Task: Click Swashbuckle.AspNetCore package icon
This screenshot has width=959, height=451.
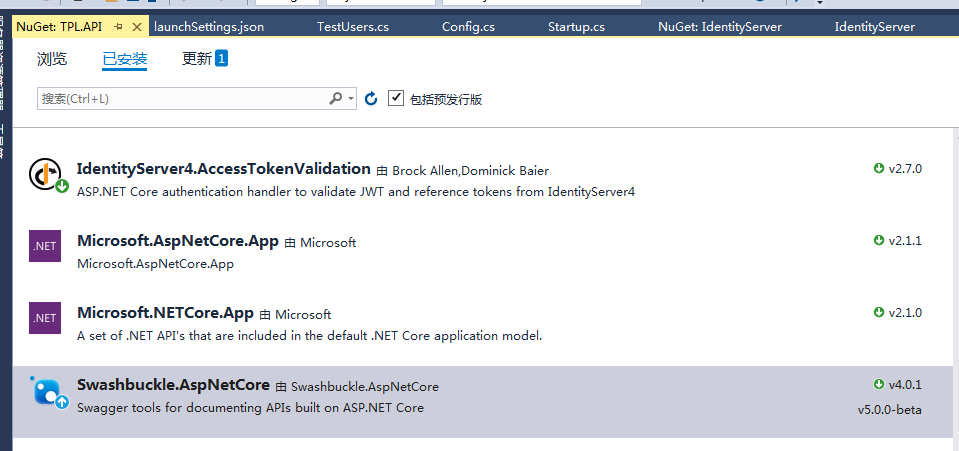Action: [x=48, y=392]
